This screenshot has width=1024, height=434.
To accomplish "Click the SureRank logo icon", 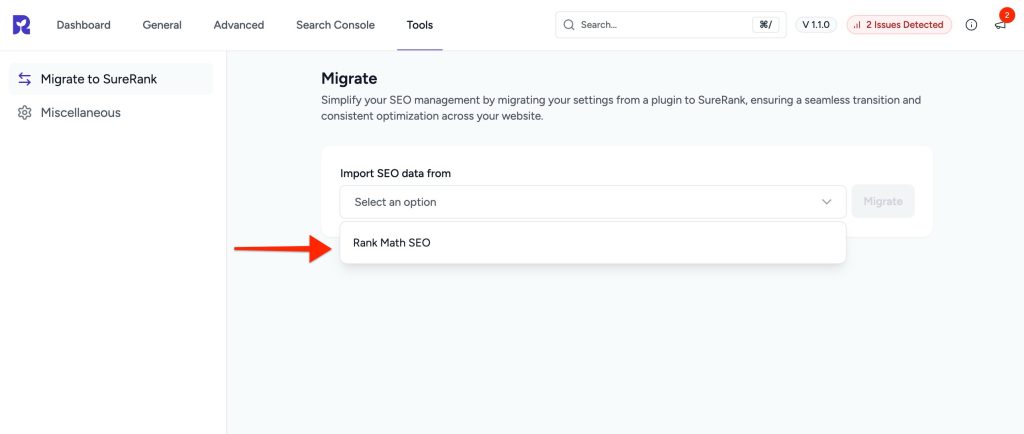I will tap(22, 25).
